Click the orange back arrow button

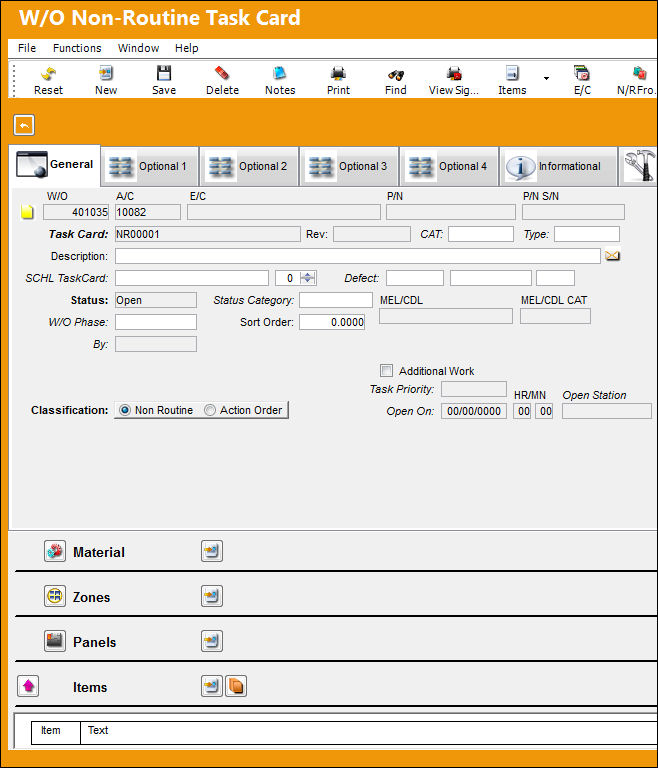(x=24, y=125)
